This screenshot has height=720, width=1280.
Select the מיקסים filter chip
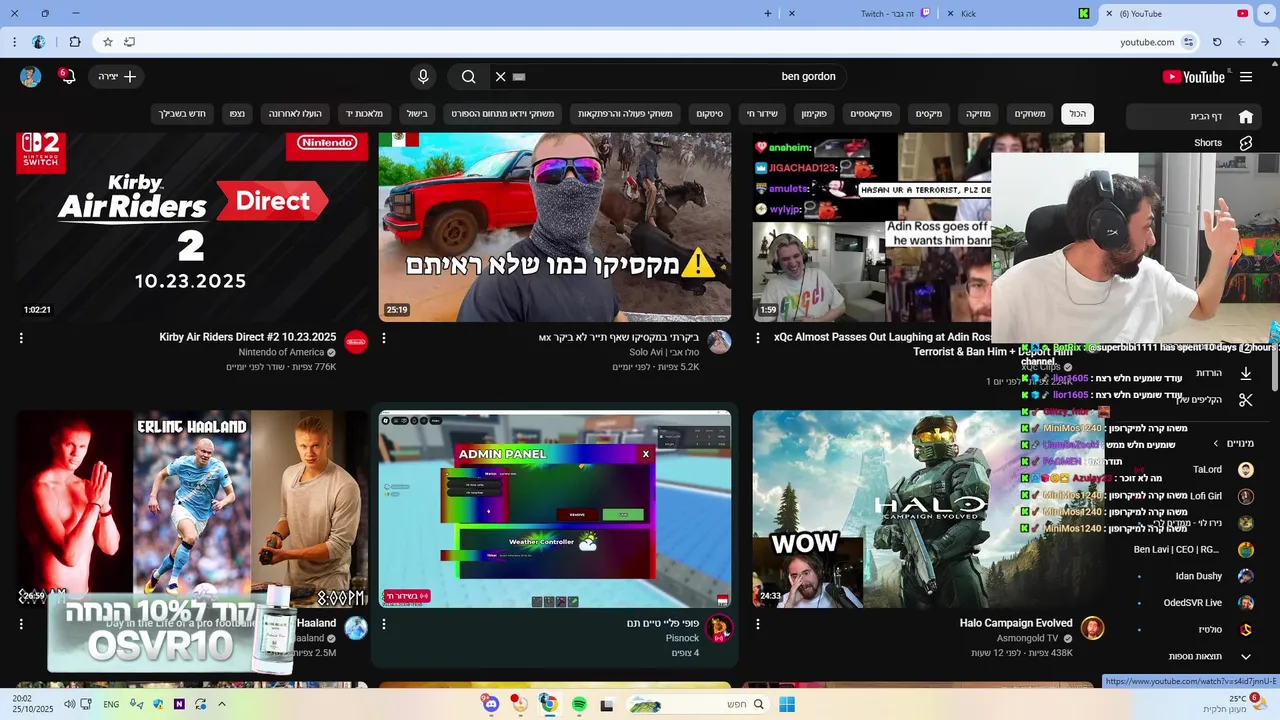[x=929, y=114]
